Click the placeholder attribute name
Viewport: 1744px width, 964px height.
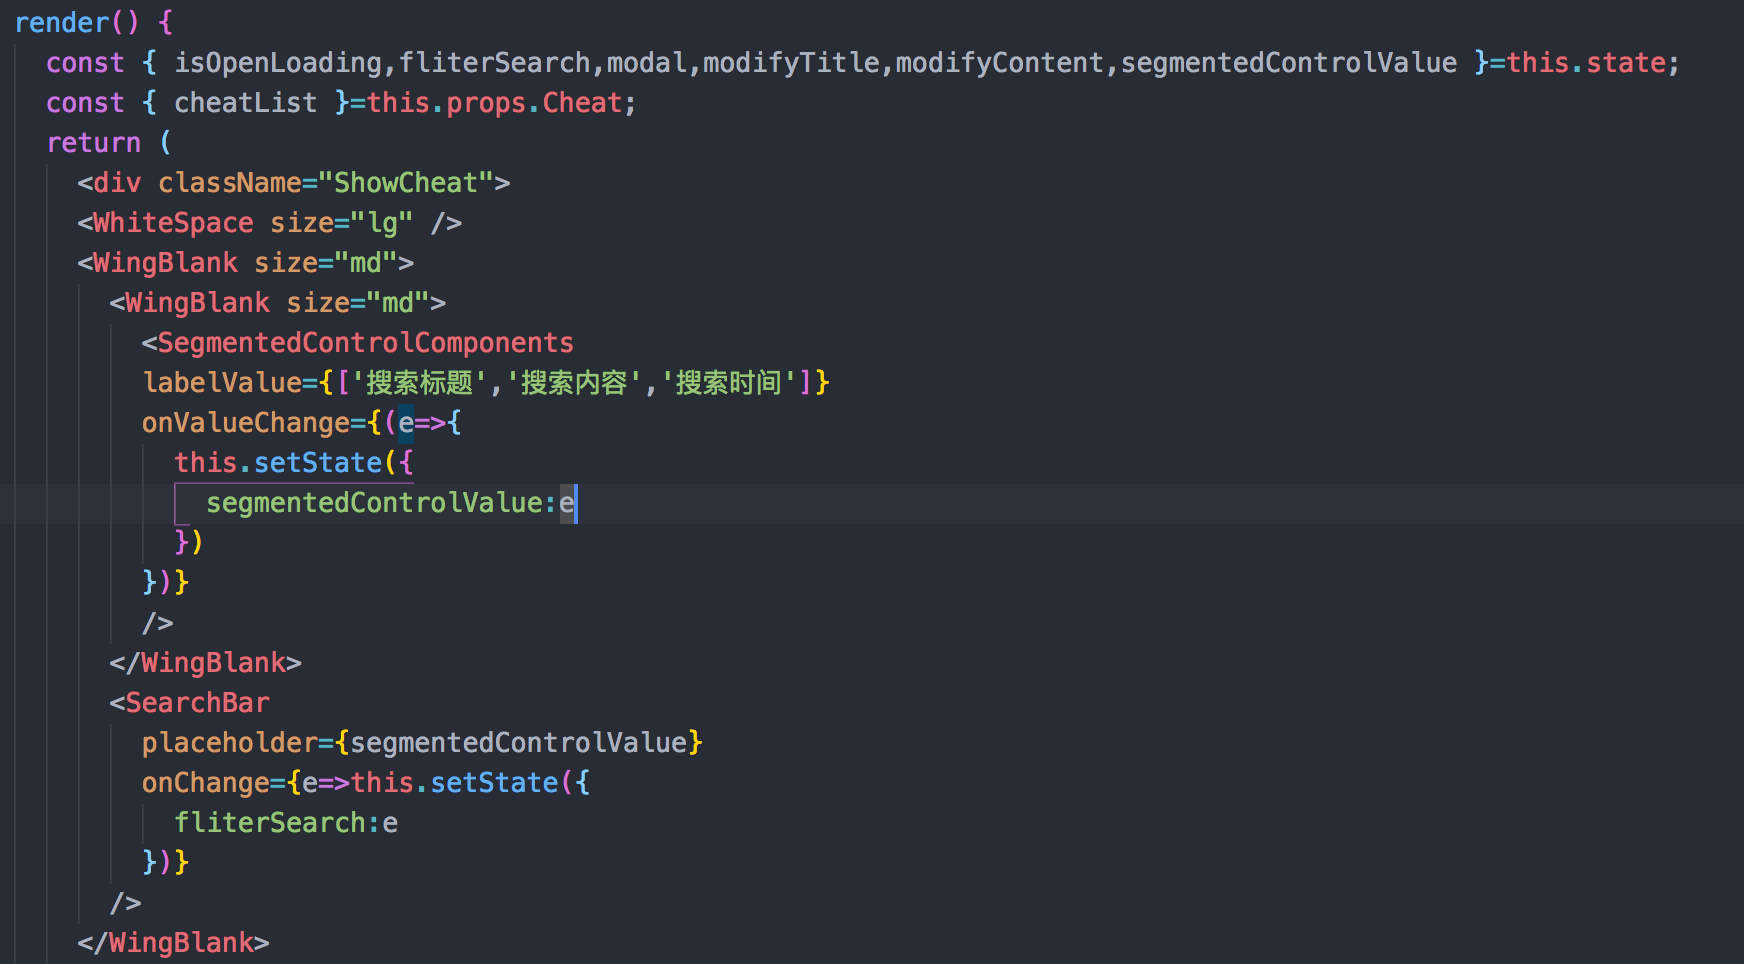230,742
